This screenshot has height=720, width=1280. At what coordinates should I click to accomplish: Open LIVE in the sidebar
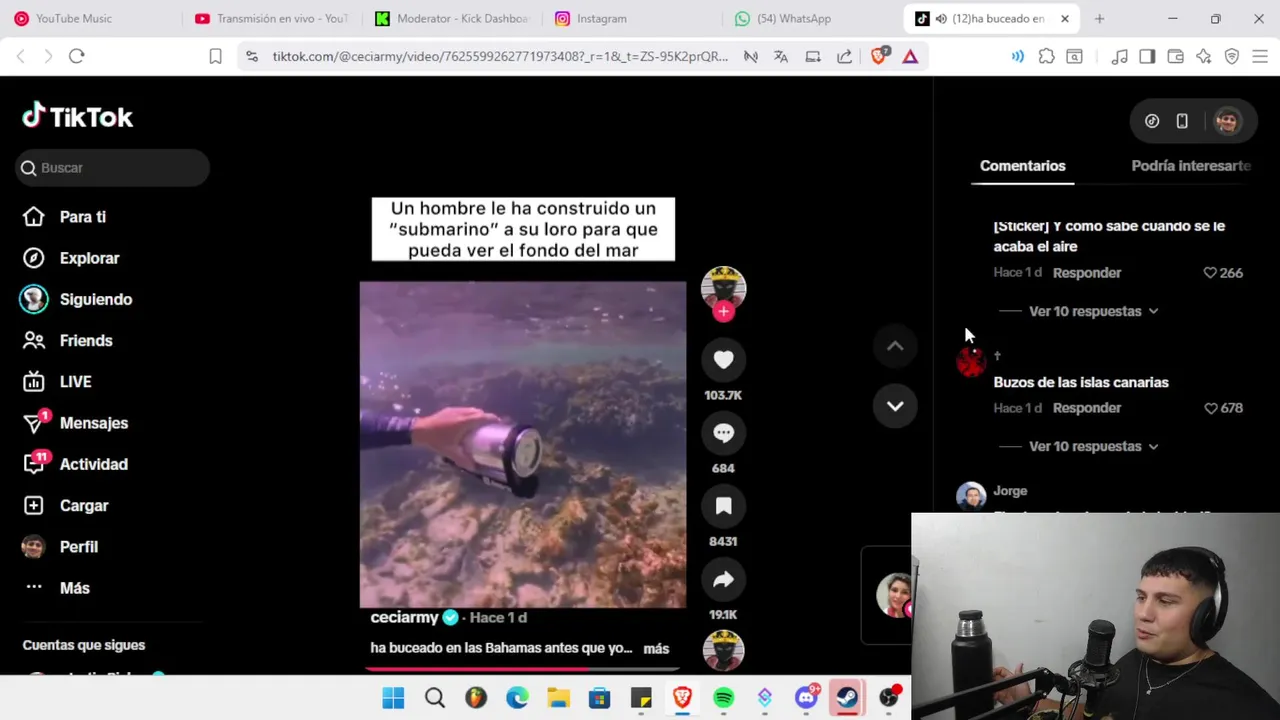75,382
